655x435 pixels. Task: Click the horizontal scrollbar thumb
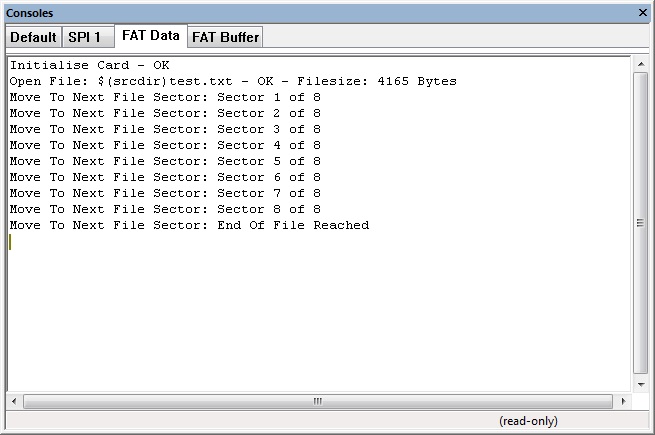(x=318, y=401)
